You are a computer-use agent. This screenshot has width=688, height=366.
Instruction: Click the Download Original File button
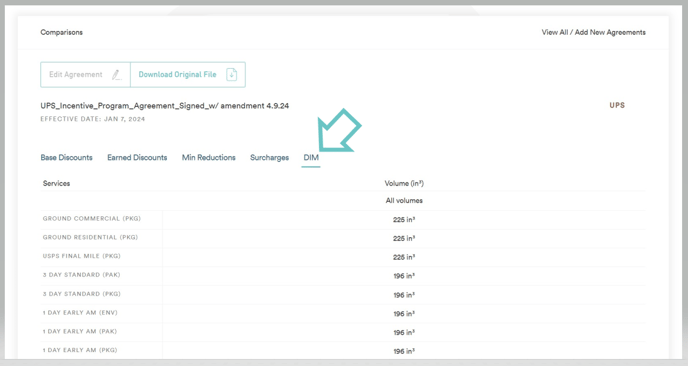pyautogui.click(x=188, y=75)
